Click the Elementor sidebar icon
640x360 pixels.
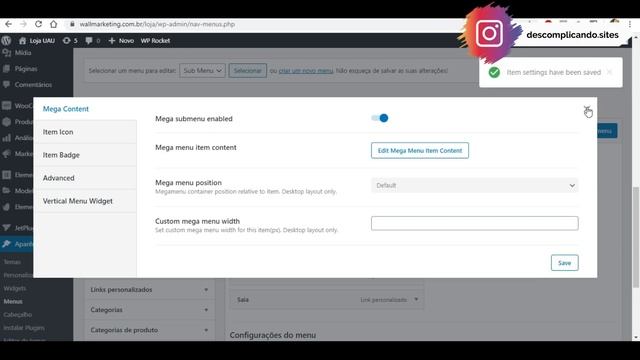point(7,175)
